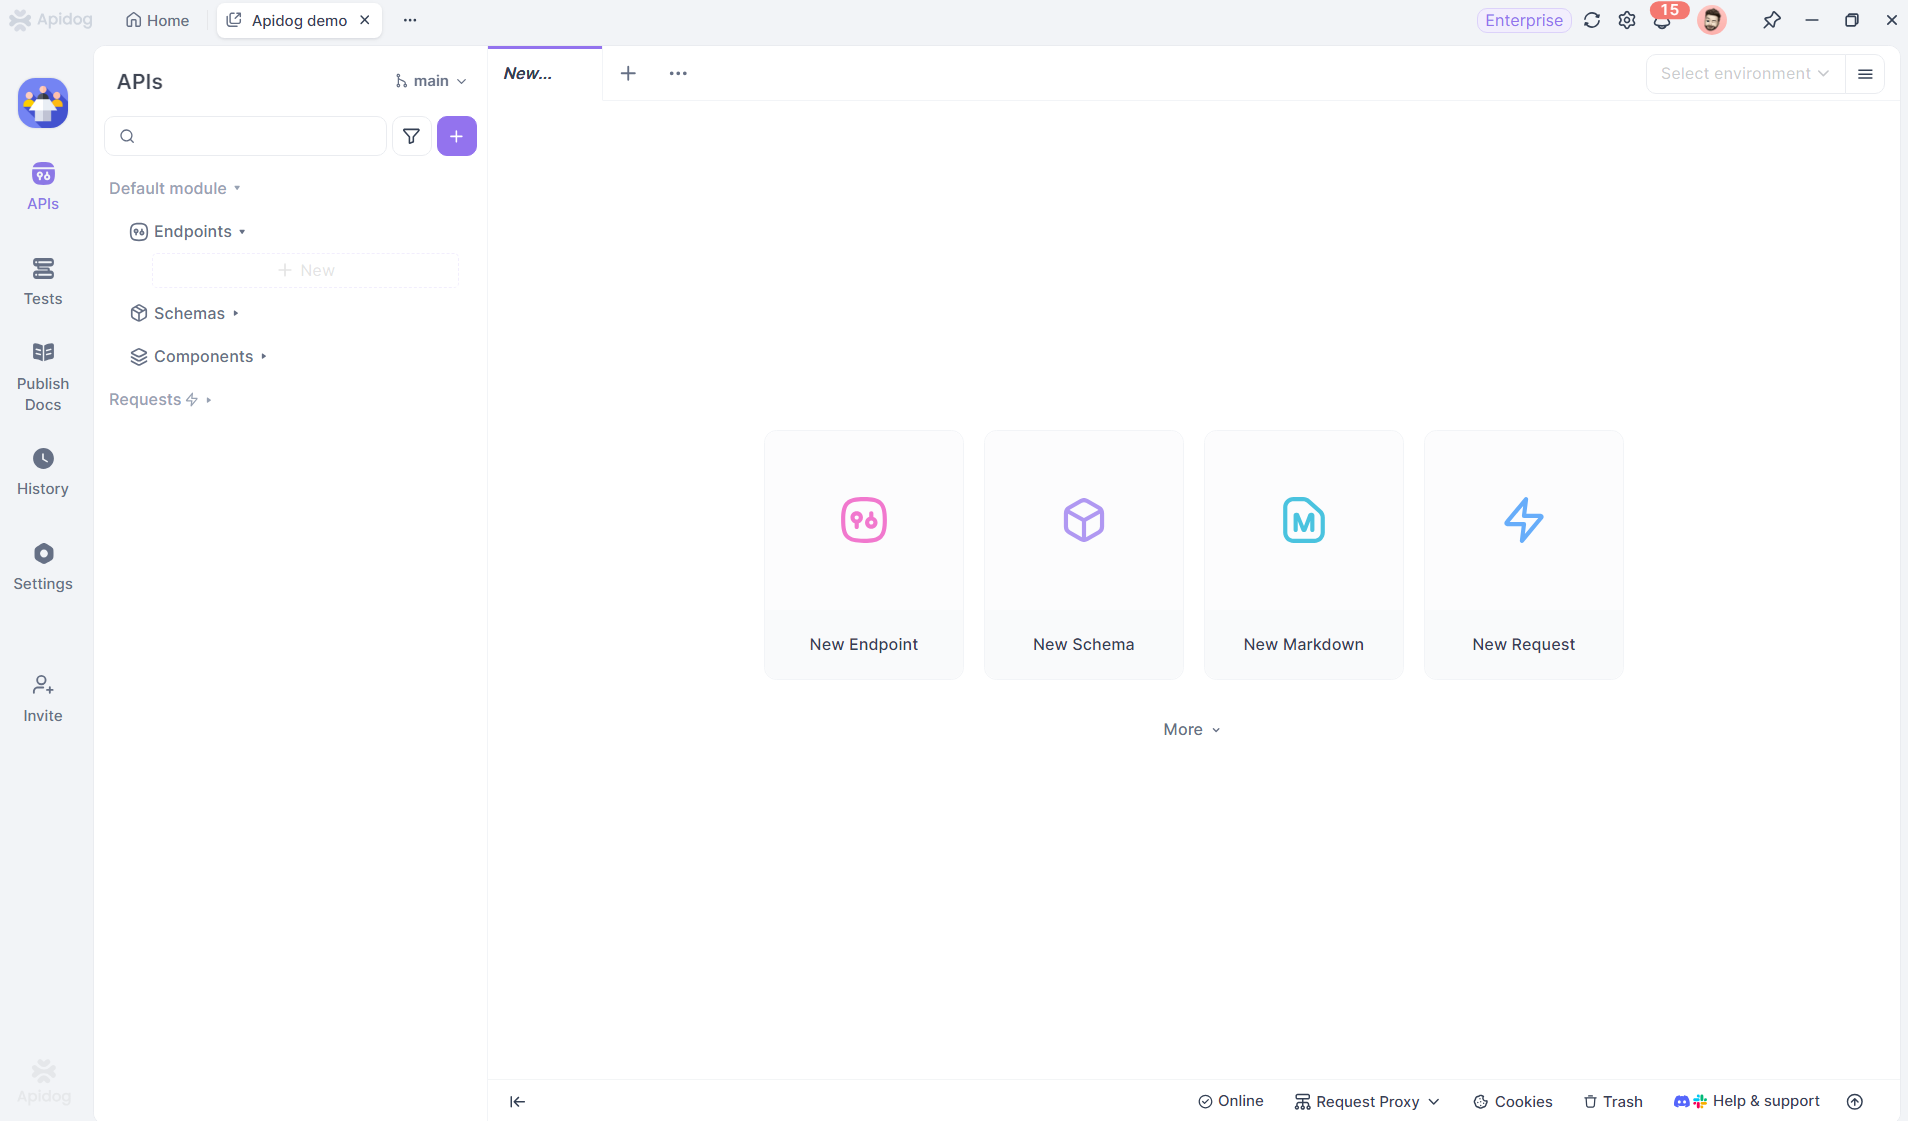Select the Apidog demo tab
Viewport: 1908px width, 1121px height.
pyautogui.click(x=298, y=20)
